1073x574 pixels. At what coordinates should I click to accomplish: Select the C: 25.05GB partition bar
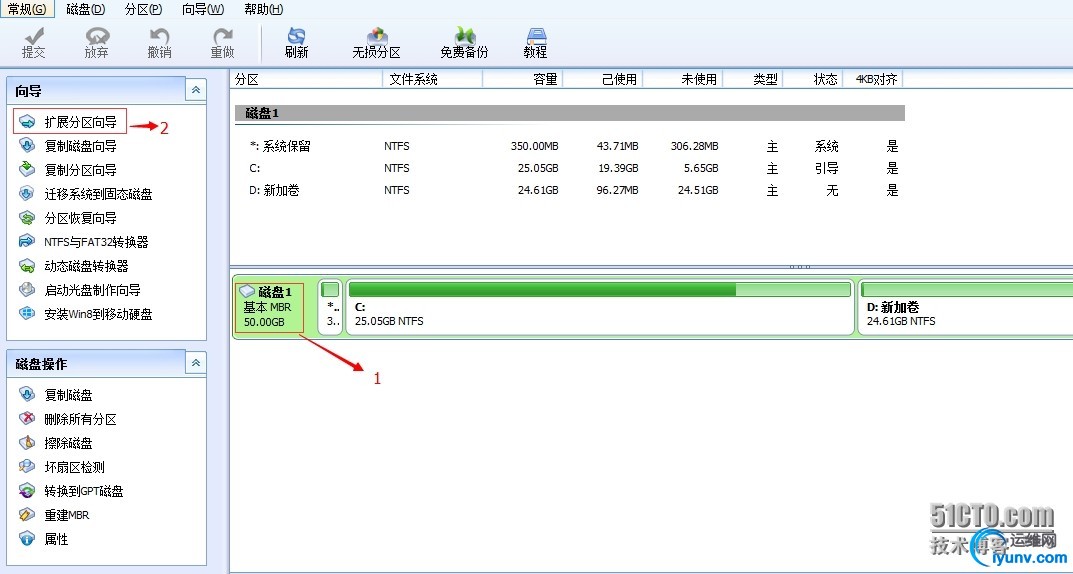click(x=600, y=307)
